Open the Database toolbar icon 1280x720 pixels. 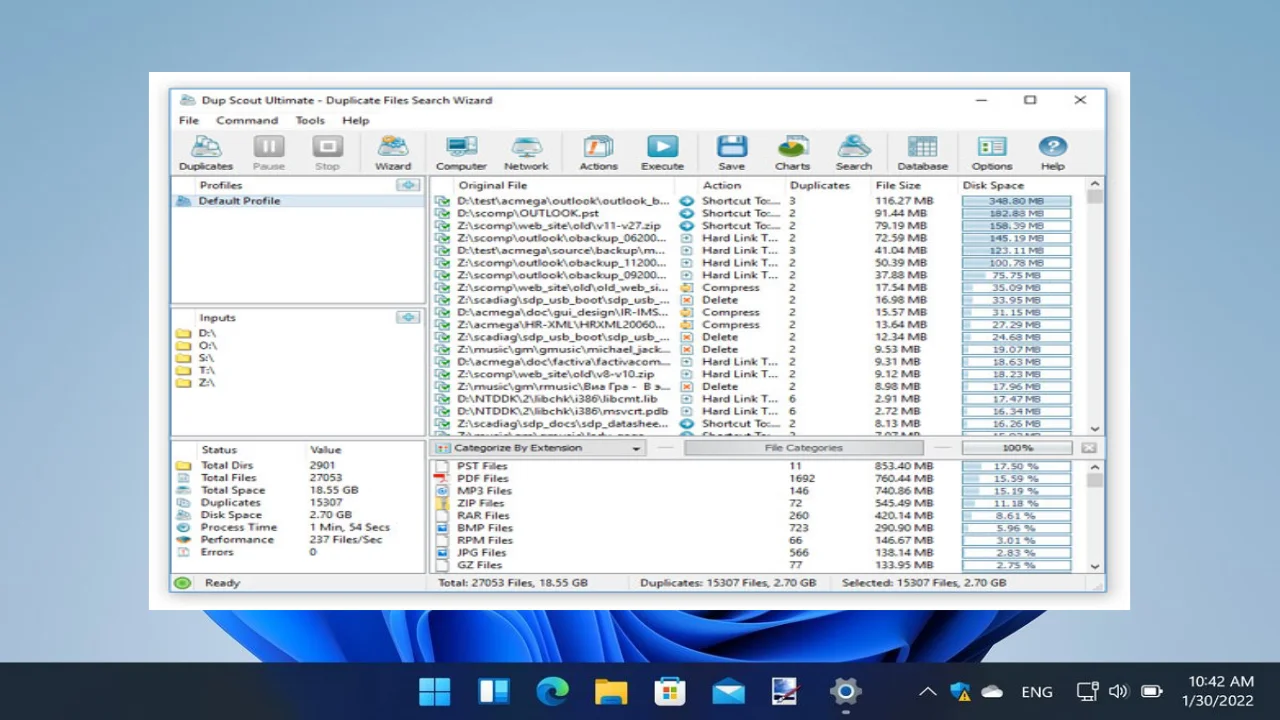922,153
